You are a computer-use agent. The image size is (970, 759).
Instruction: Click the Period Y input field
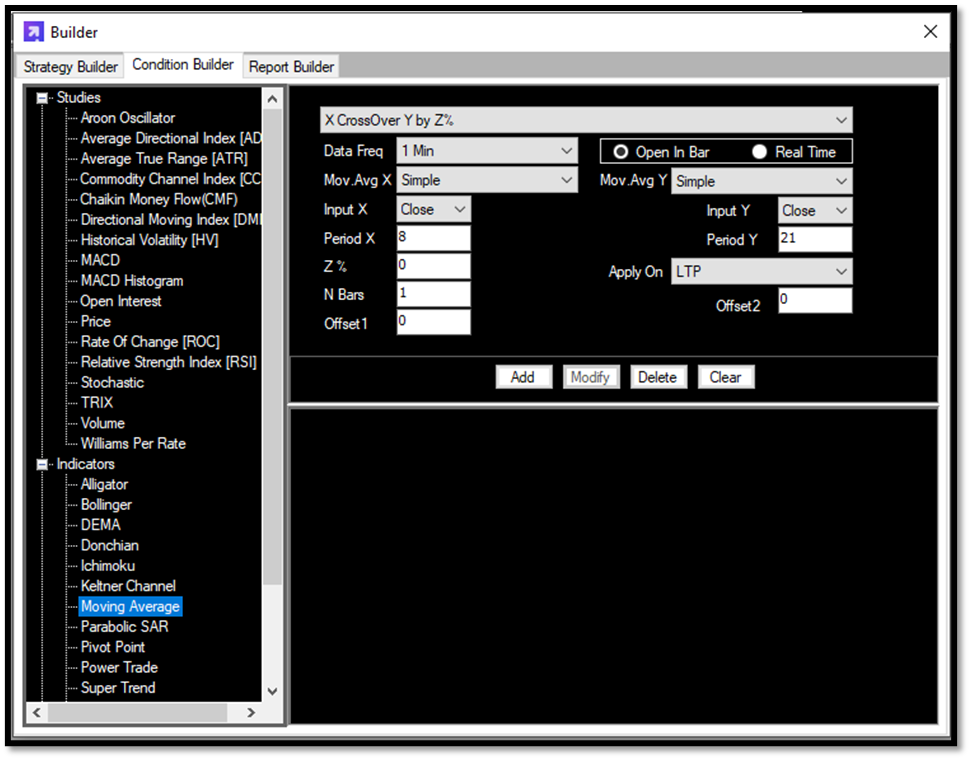point(815,239)
